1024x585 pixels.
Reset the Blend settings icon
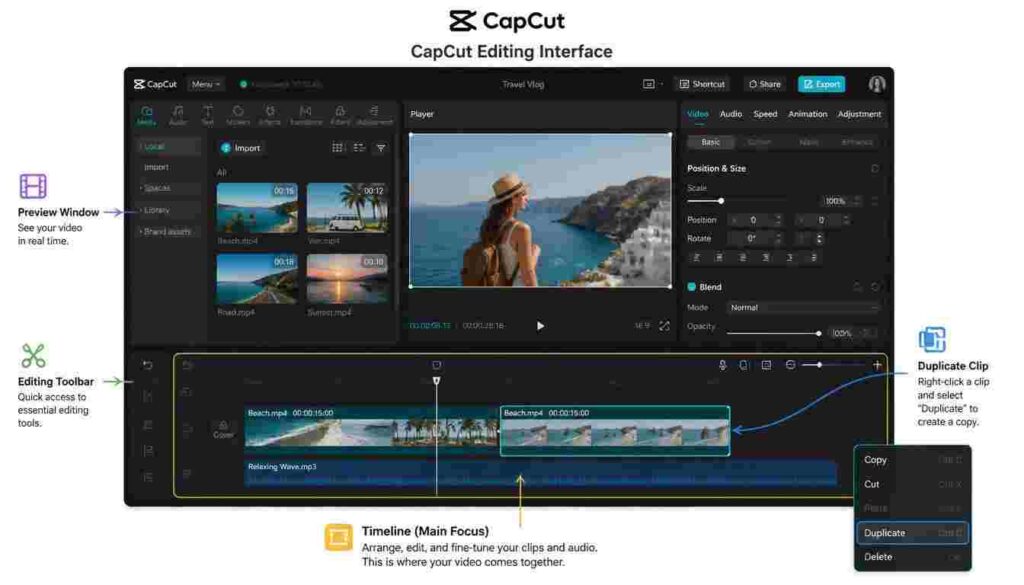(x=875, y=287)
